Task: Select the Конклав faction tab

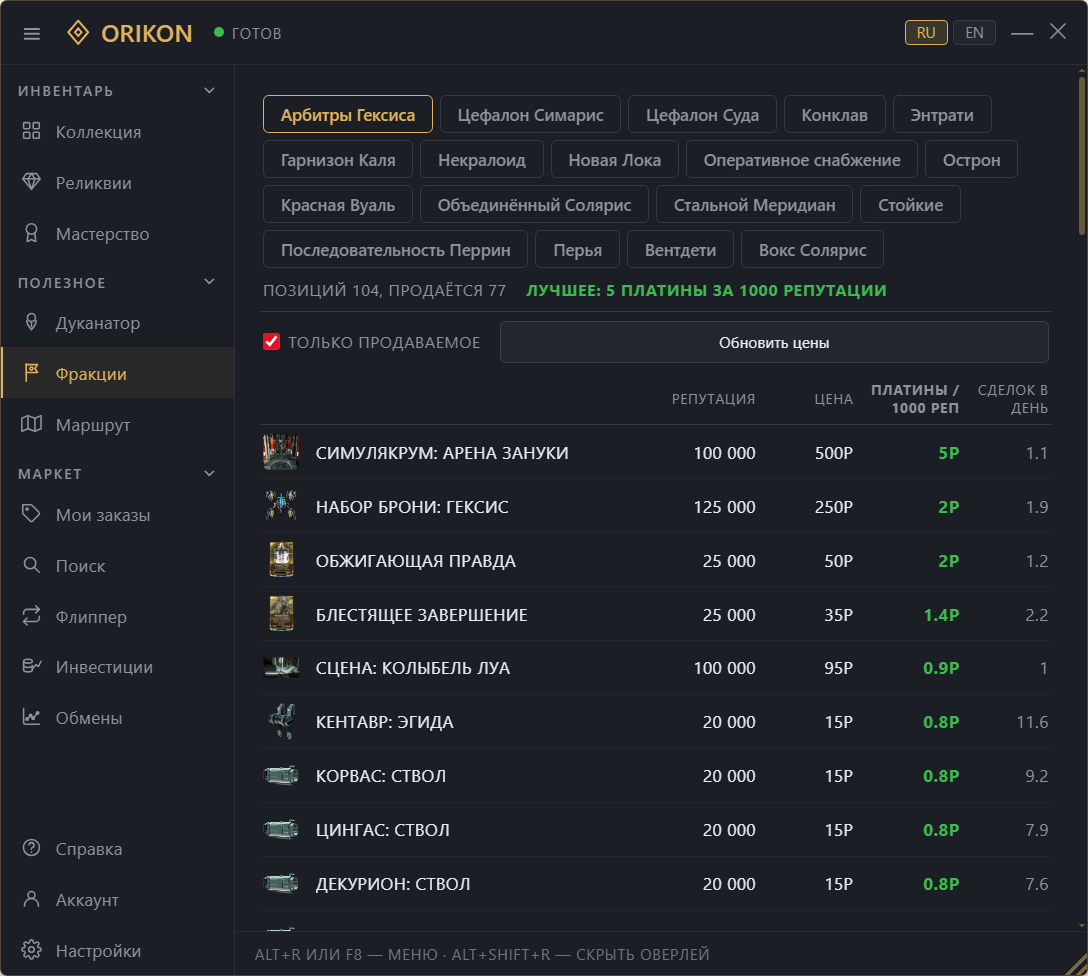Action: pos(835,114)
